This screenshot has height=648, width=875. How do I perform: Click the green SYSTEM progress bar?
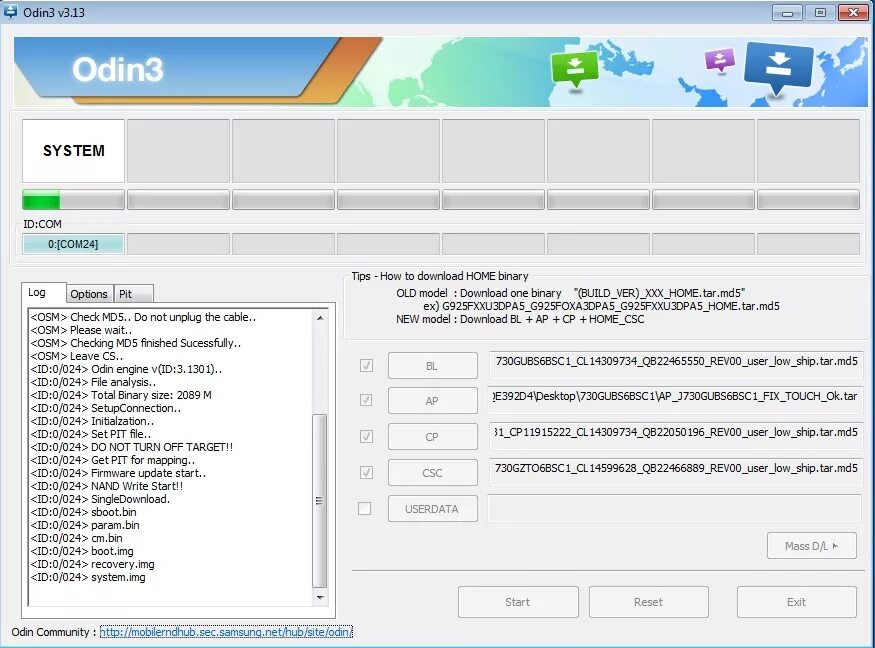[x=73, y=199]
